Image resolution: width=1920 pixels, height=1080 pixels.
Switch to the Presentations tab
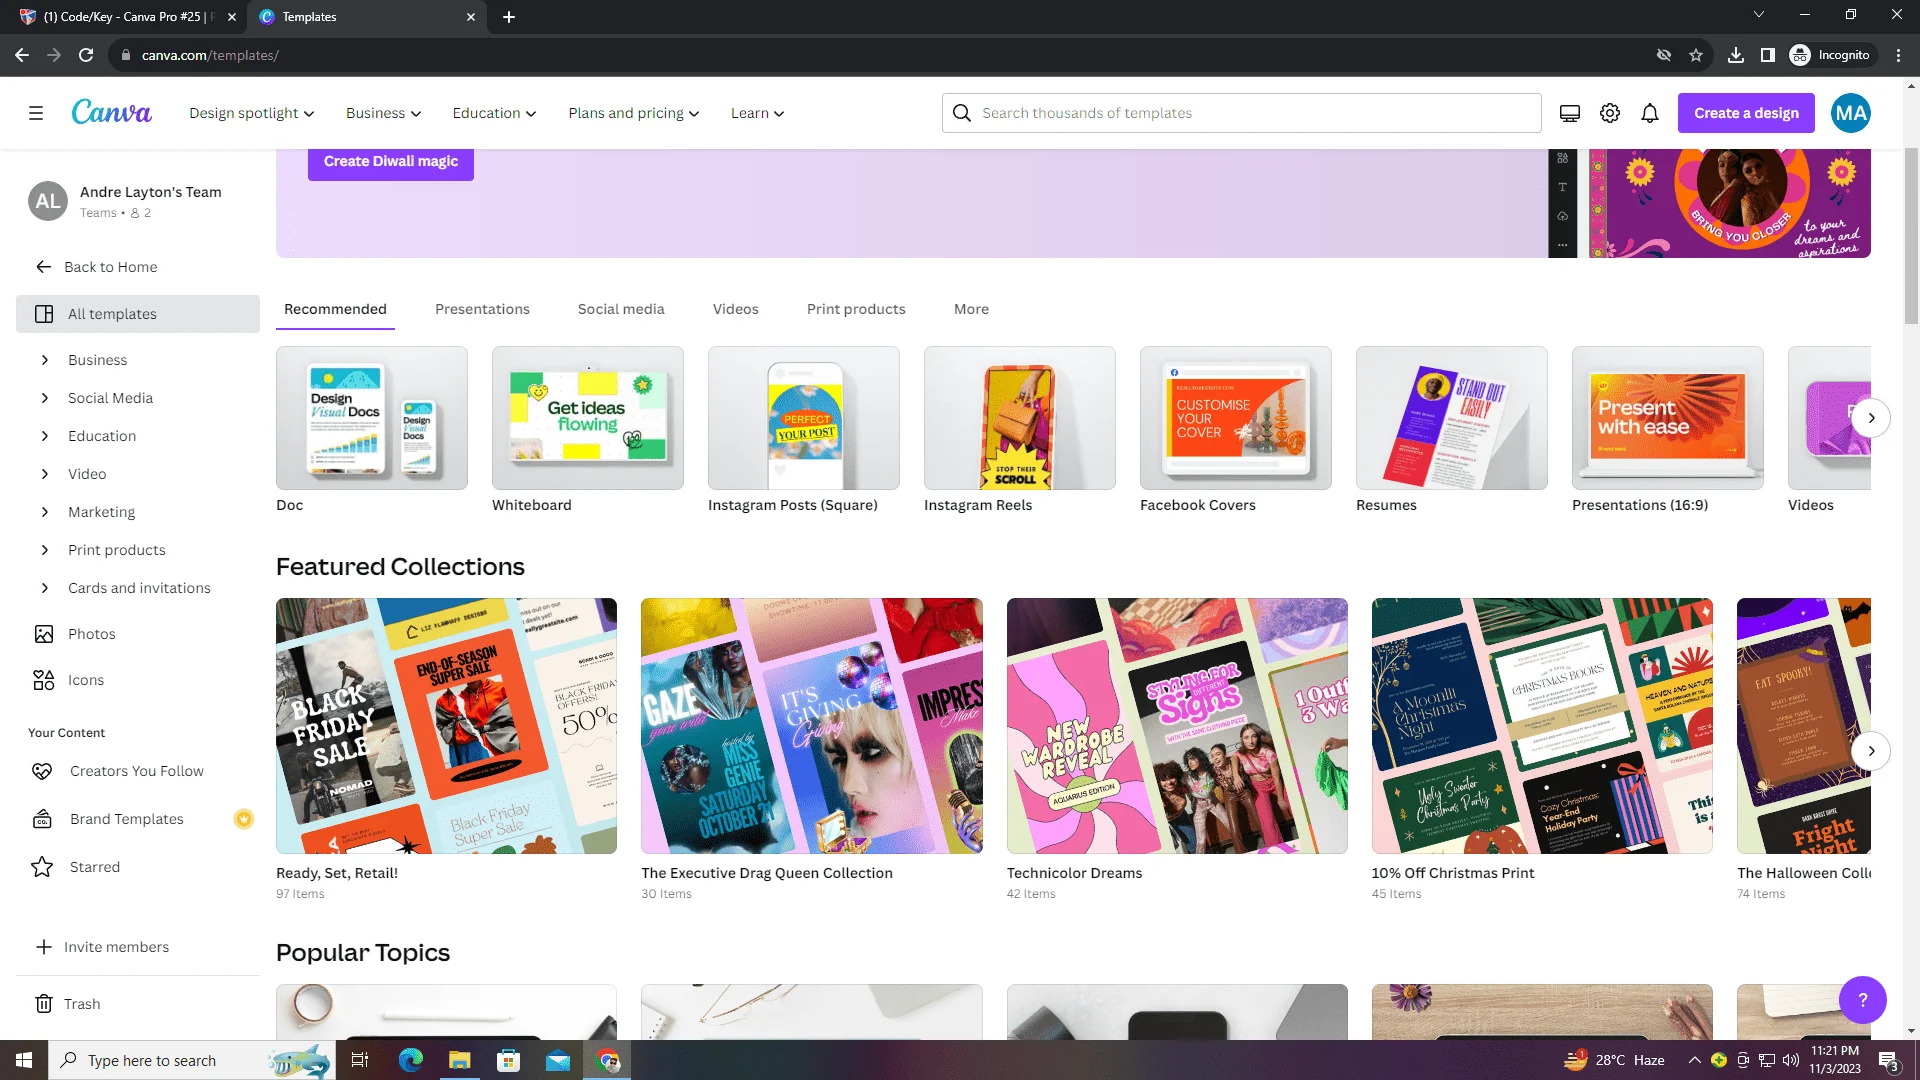pyautogui.click(x=482, y=309)
